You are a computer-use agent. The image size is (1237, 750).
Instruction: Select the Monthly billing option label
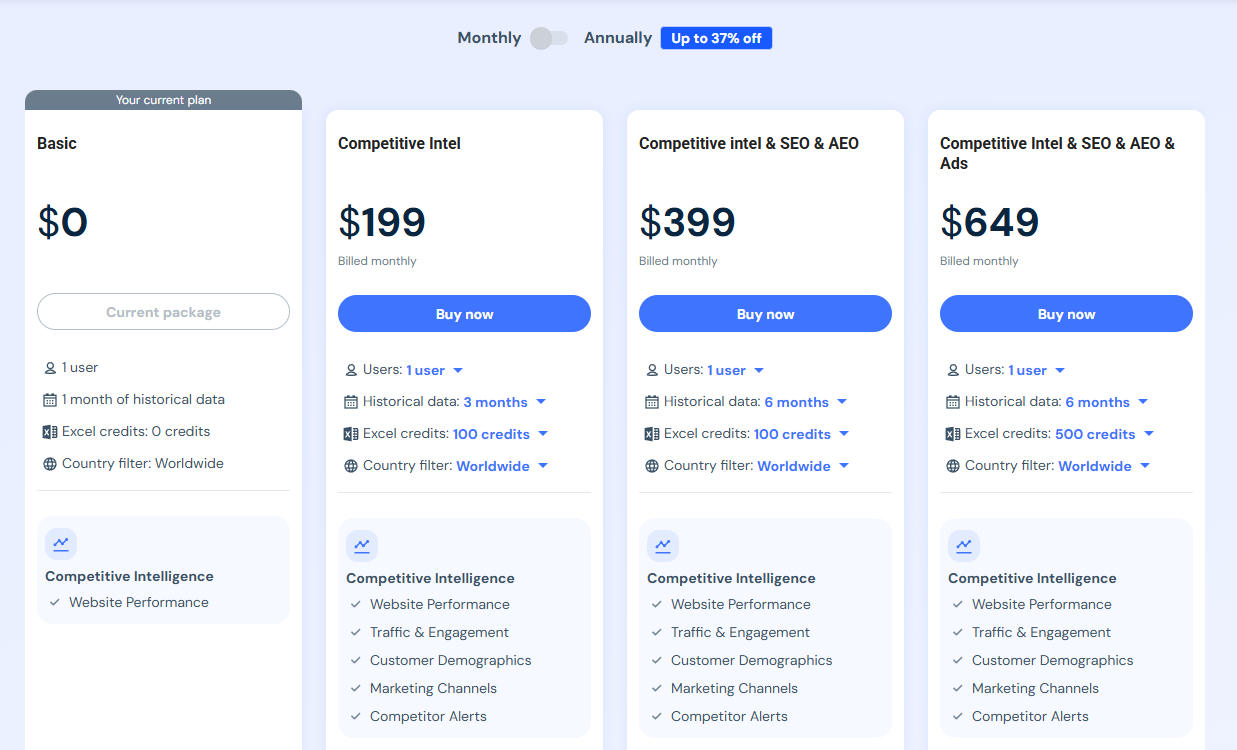[489, 38]
